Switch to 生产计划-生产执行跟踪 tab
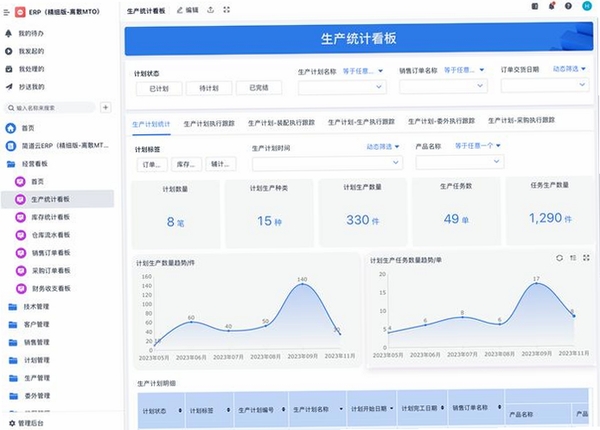600x430 pixels. (x=361, y=122)
